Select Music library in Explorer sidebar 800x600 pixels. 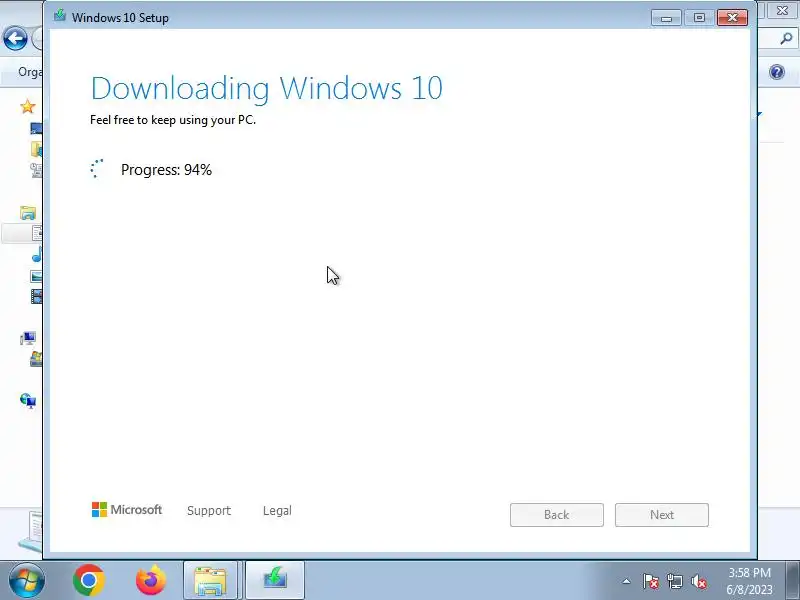coord(37,254)
